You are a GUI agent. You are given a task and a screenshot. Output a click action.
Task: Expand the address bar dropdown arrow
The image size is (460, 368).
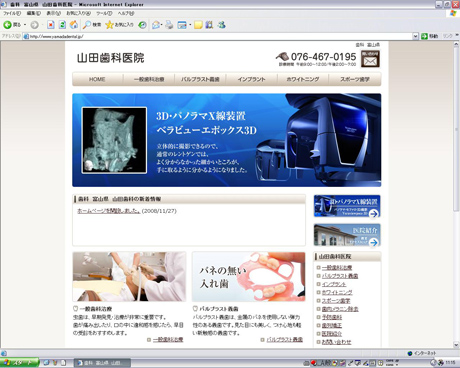415,36
